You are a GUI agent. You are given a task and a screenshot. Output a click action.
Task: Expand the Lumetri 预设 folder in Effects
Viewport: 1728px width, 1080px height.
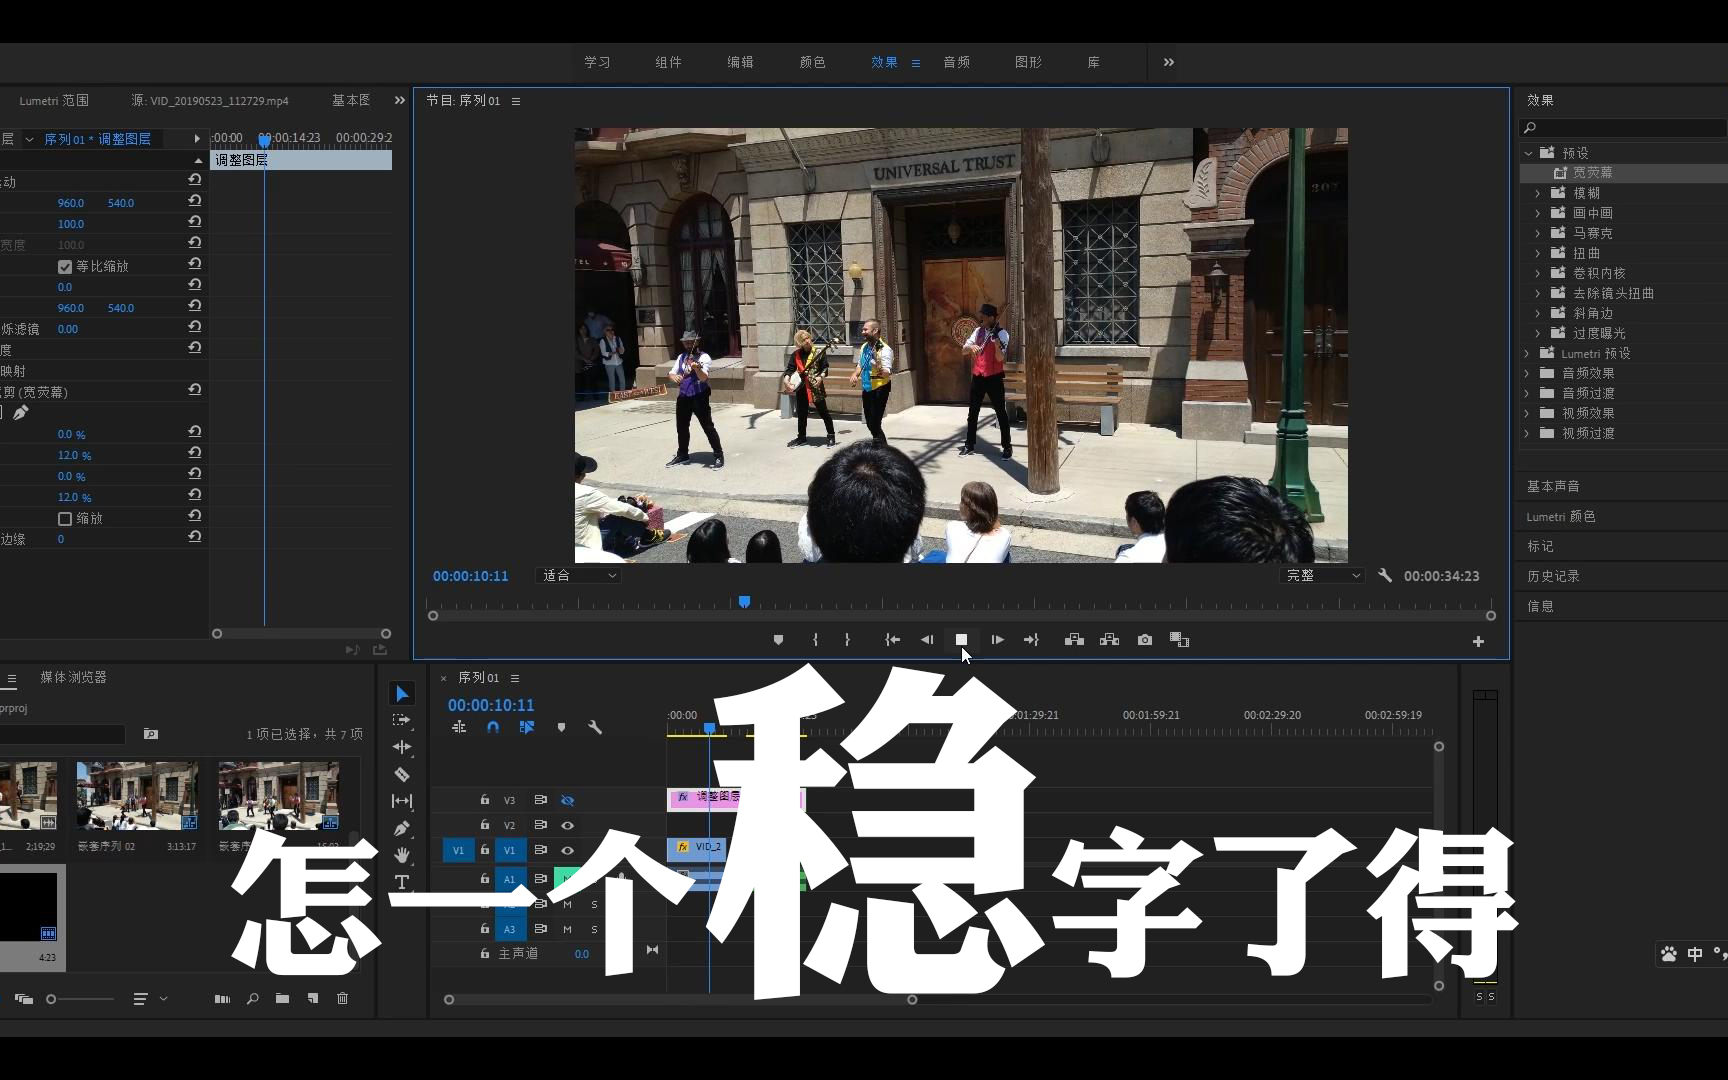[1526, 353]
